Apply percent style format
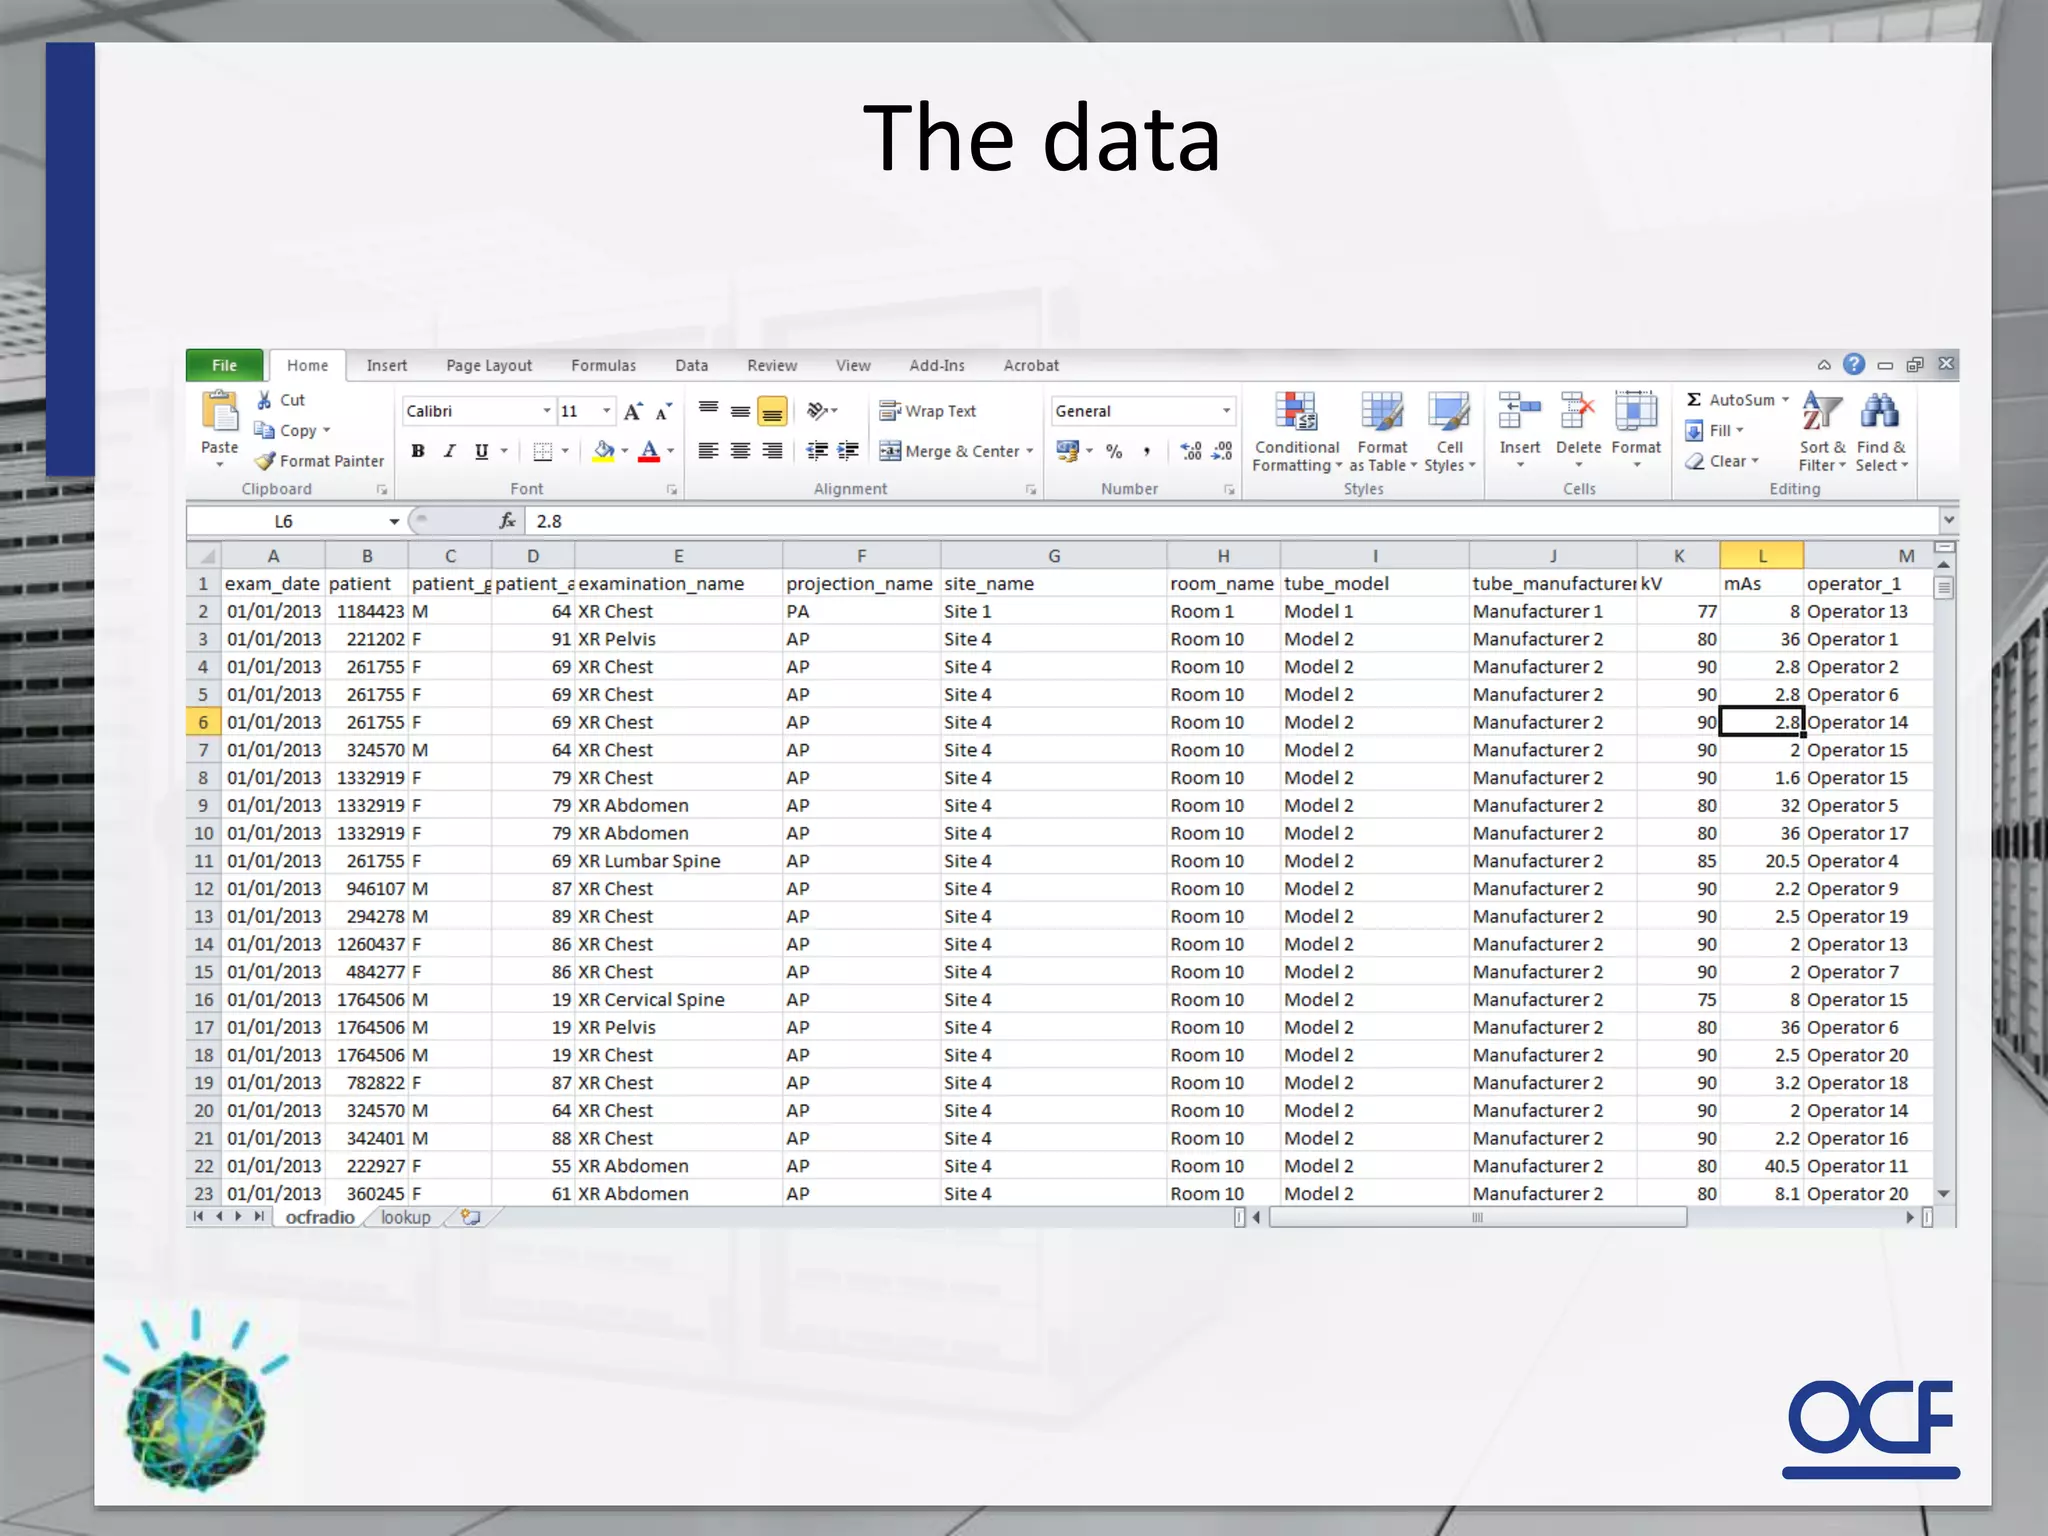This screenshot has width=2048, height=1536. click(1114, 452)
